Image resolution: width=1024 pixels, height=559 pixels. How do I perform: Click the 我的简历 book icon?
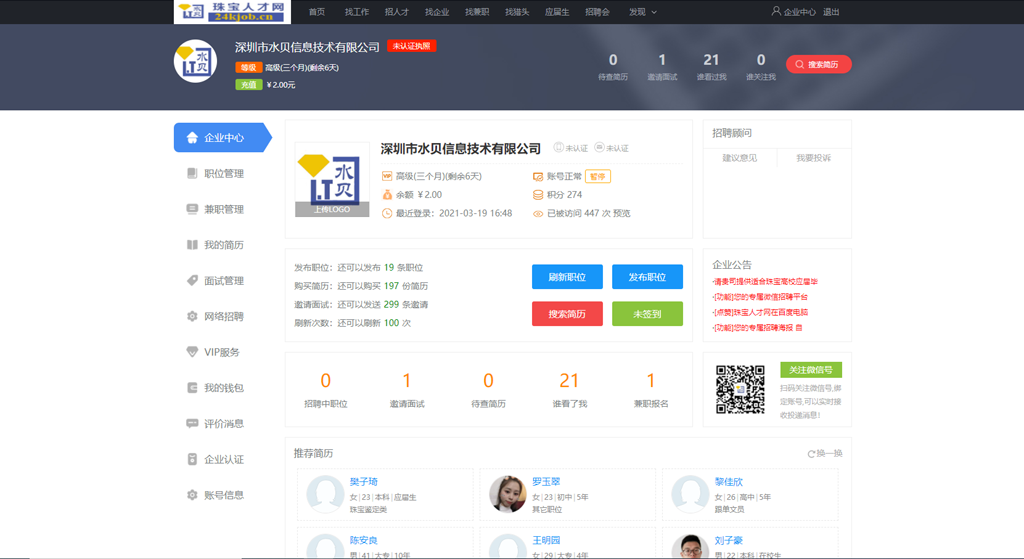click(192, 245)
